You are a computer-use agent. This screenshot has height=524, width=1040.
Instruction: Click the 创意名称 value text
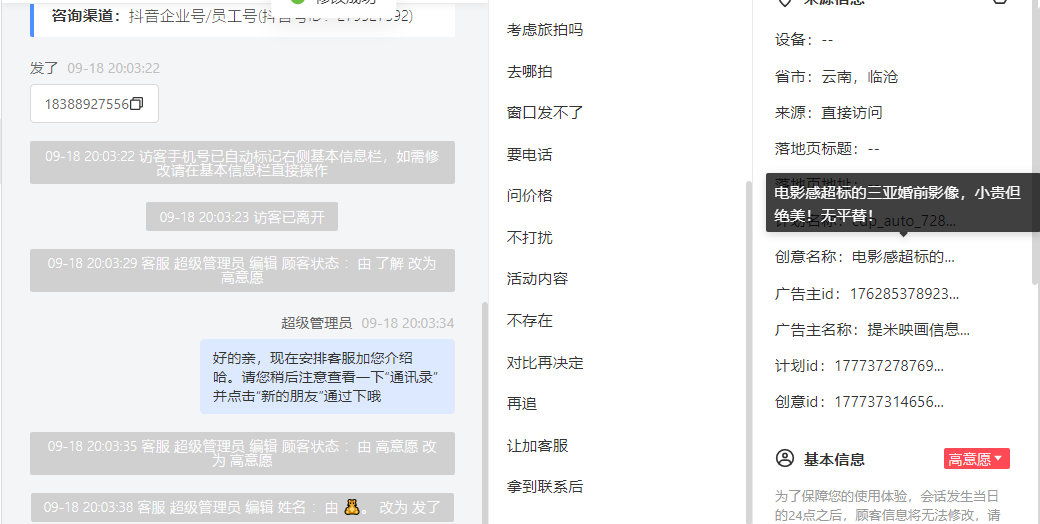(903, 257)
